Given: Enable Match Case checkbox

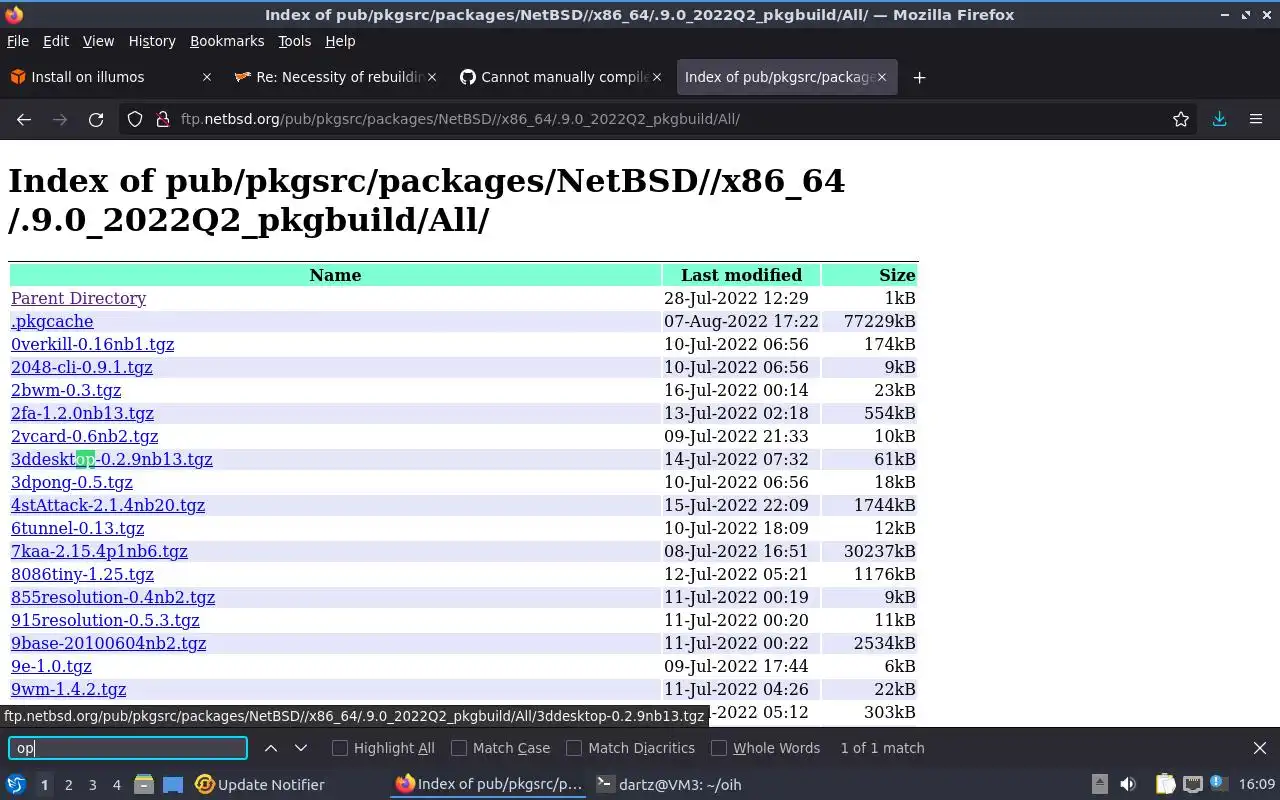Looking at the screenshot, I should pyautogui.click(x=459, y=748).
